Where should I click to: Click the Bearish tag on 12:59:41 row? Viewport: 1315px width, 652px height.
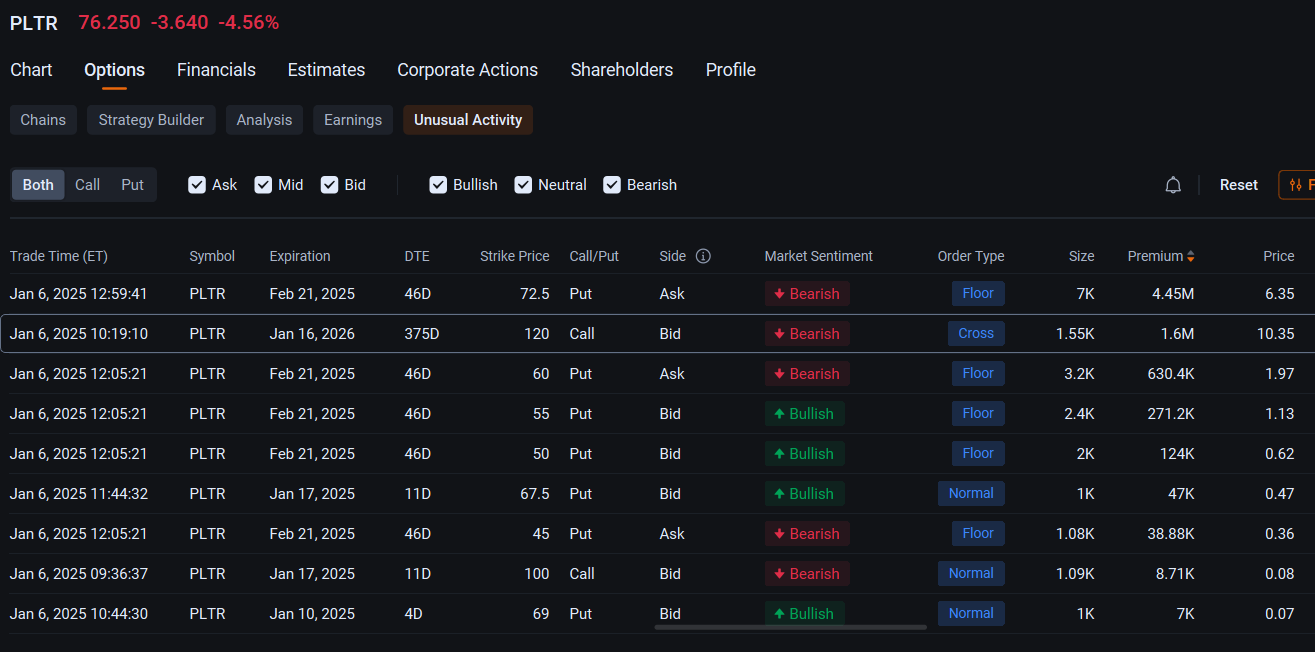[807, 294]
